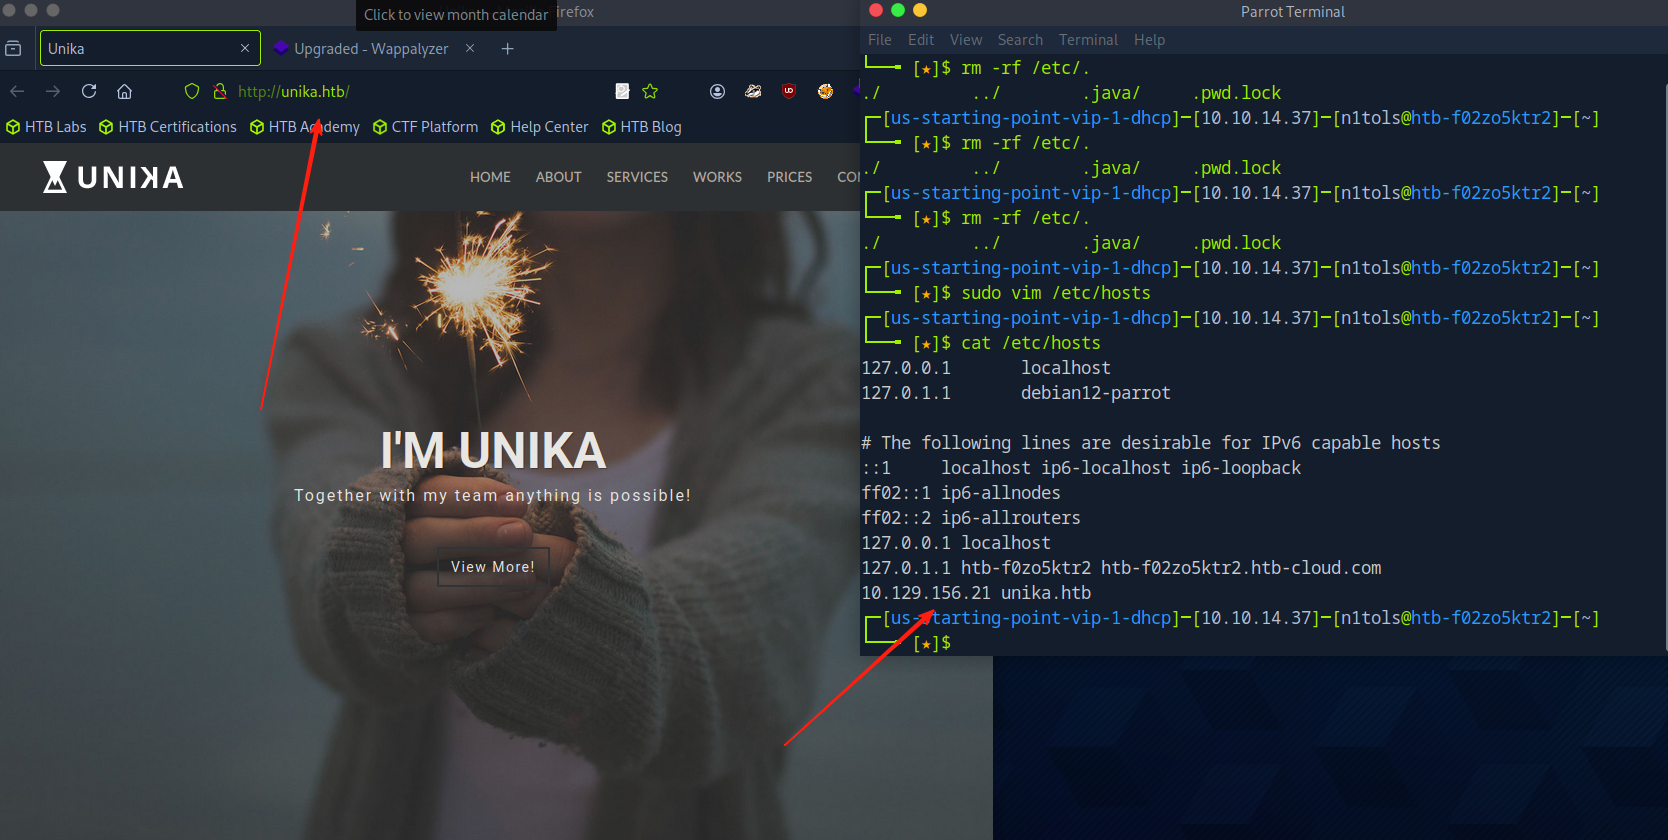Open the HTB Labs bookmark

click(47, 127)
